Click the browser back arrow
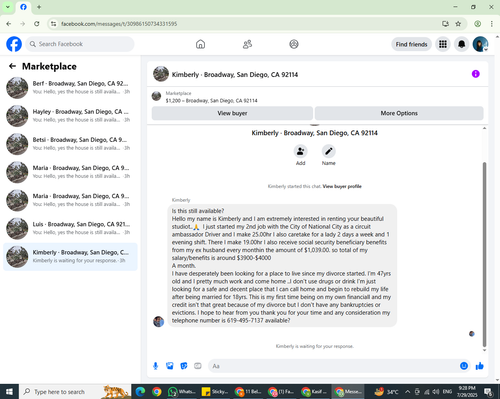The width and height of the screenshot is (500, 399). [9, 24]
